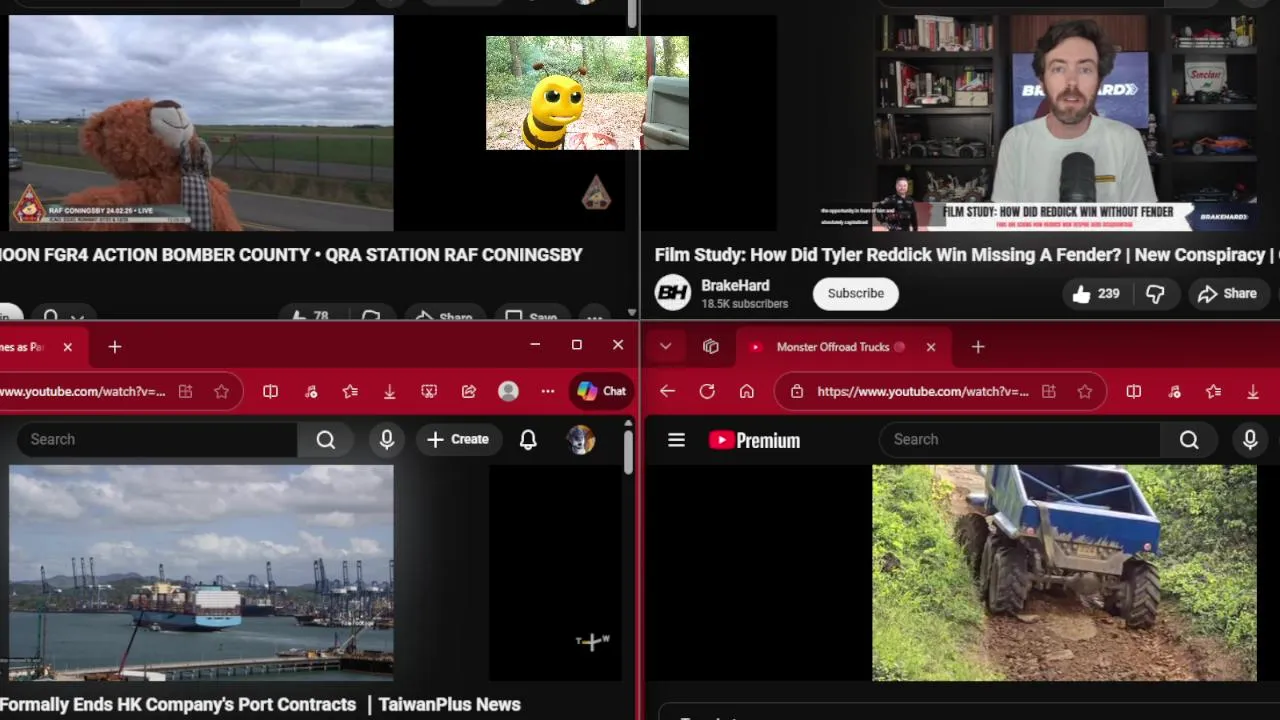This screenshot has height=720, width=1280.
Task: Open tab search dropdown in Monster Offroad window
Action: (x=665, y=347)
